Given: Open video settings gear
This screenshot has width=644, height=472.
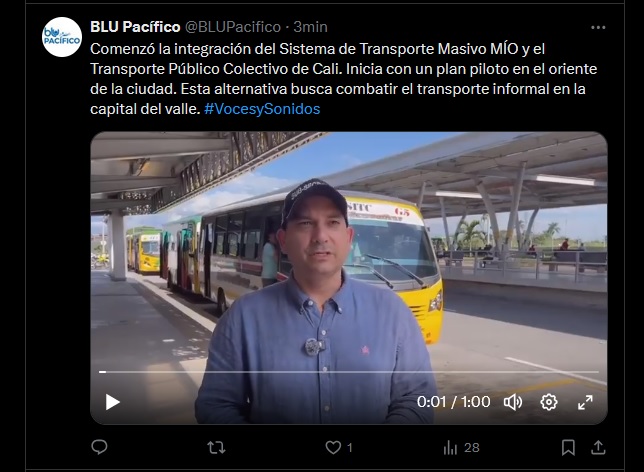Looking at the screenshot, I should 549,402.
